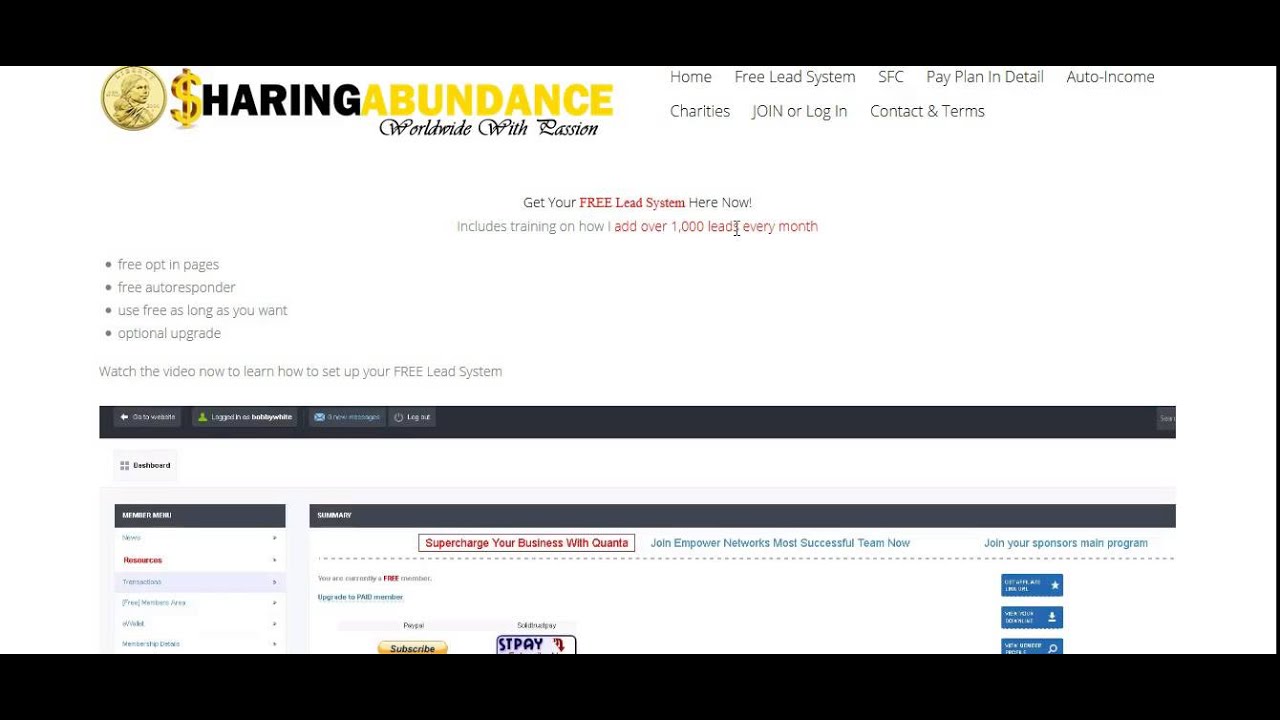The height and width of the screenshot is (720, 1280).
Task: Click the green user icon beside Logged in
Action: tap(203, 417)
